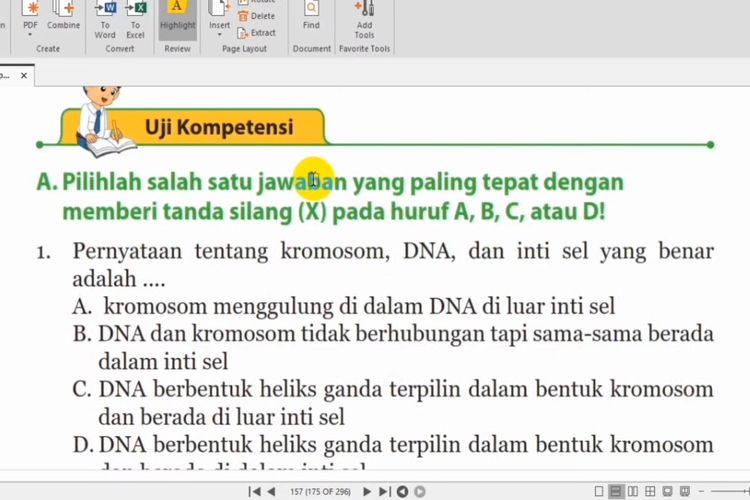Click the page number field 157
The width and height of the screenshot is (750, 500).
click(320, 491)
